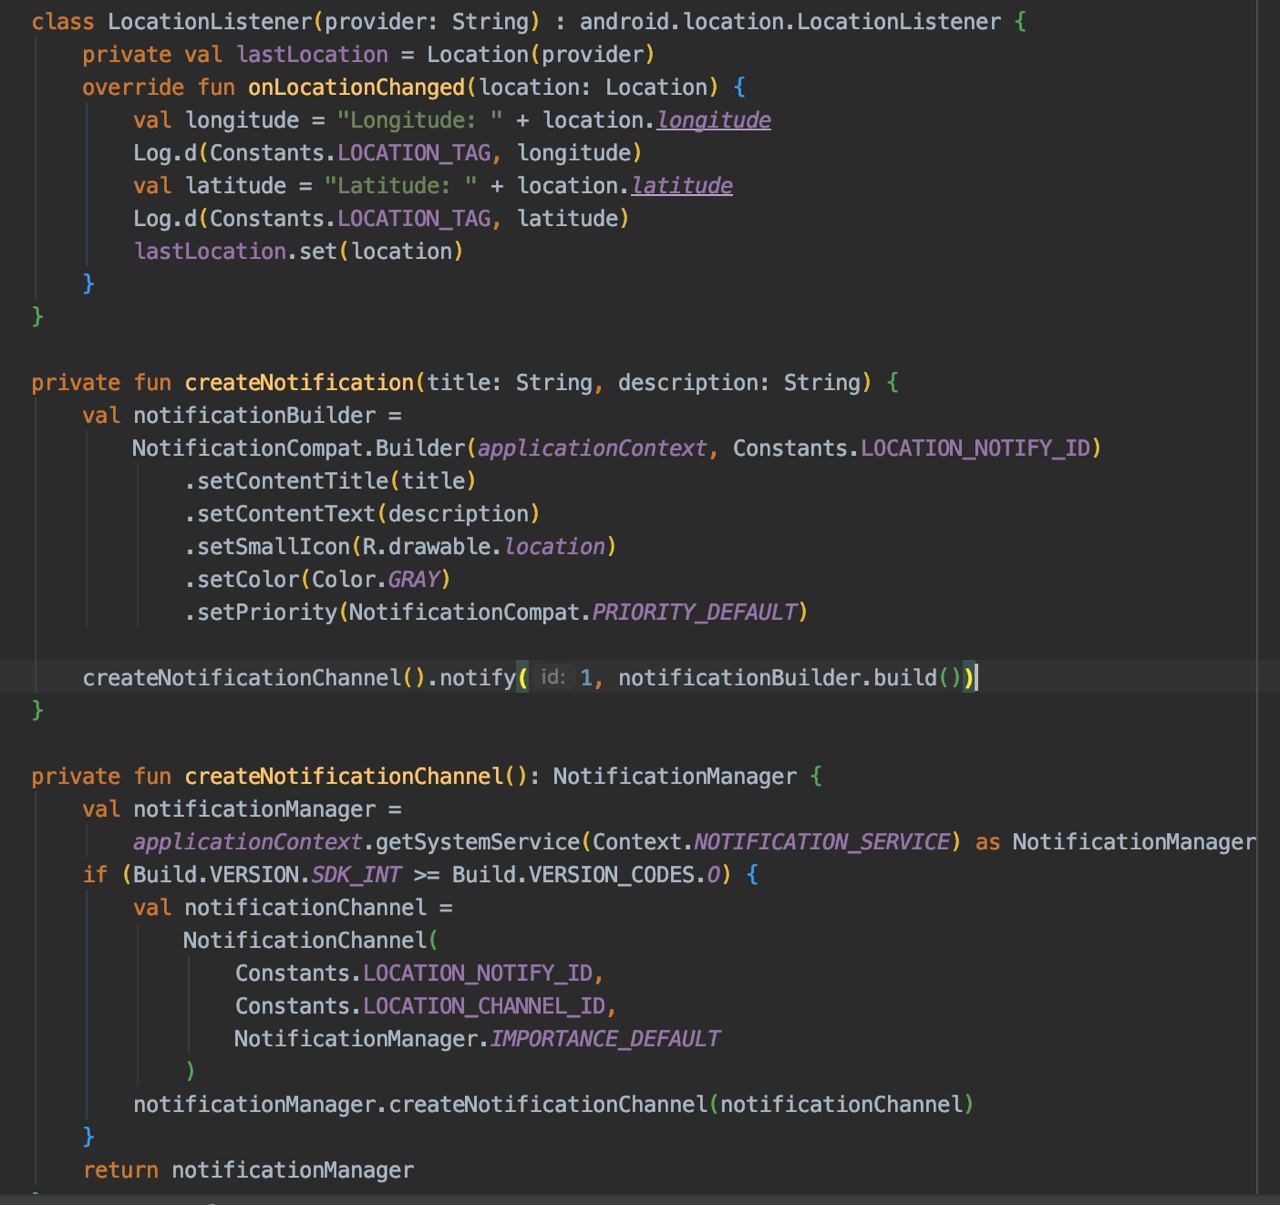Click the NOTIFICATION_SERVICE constant
This screenshot has width=1280, height=1205.
point(821,842)
